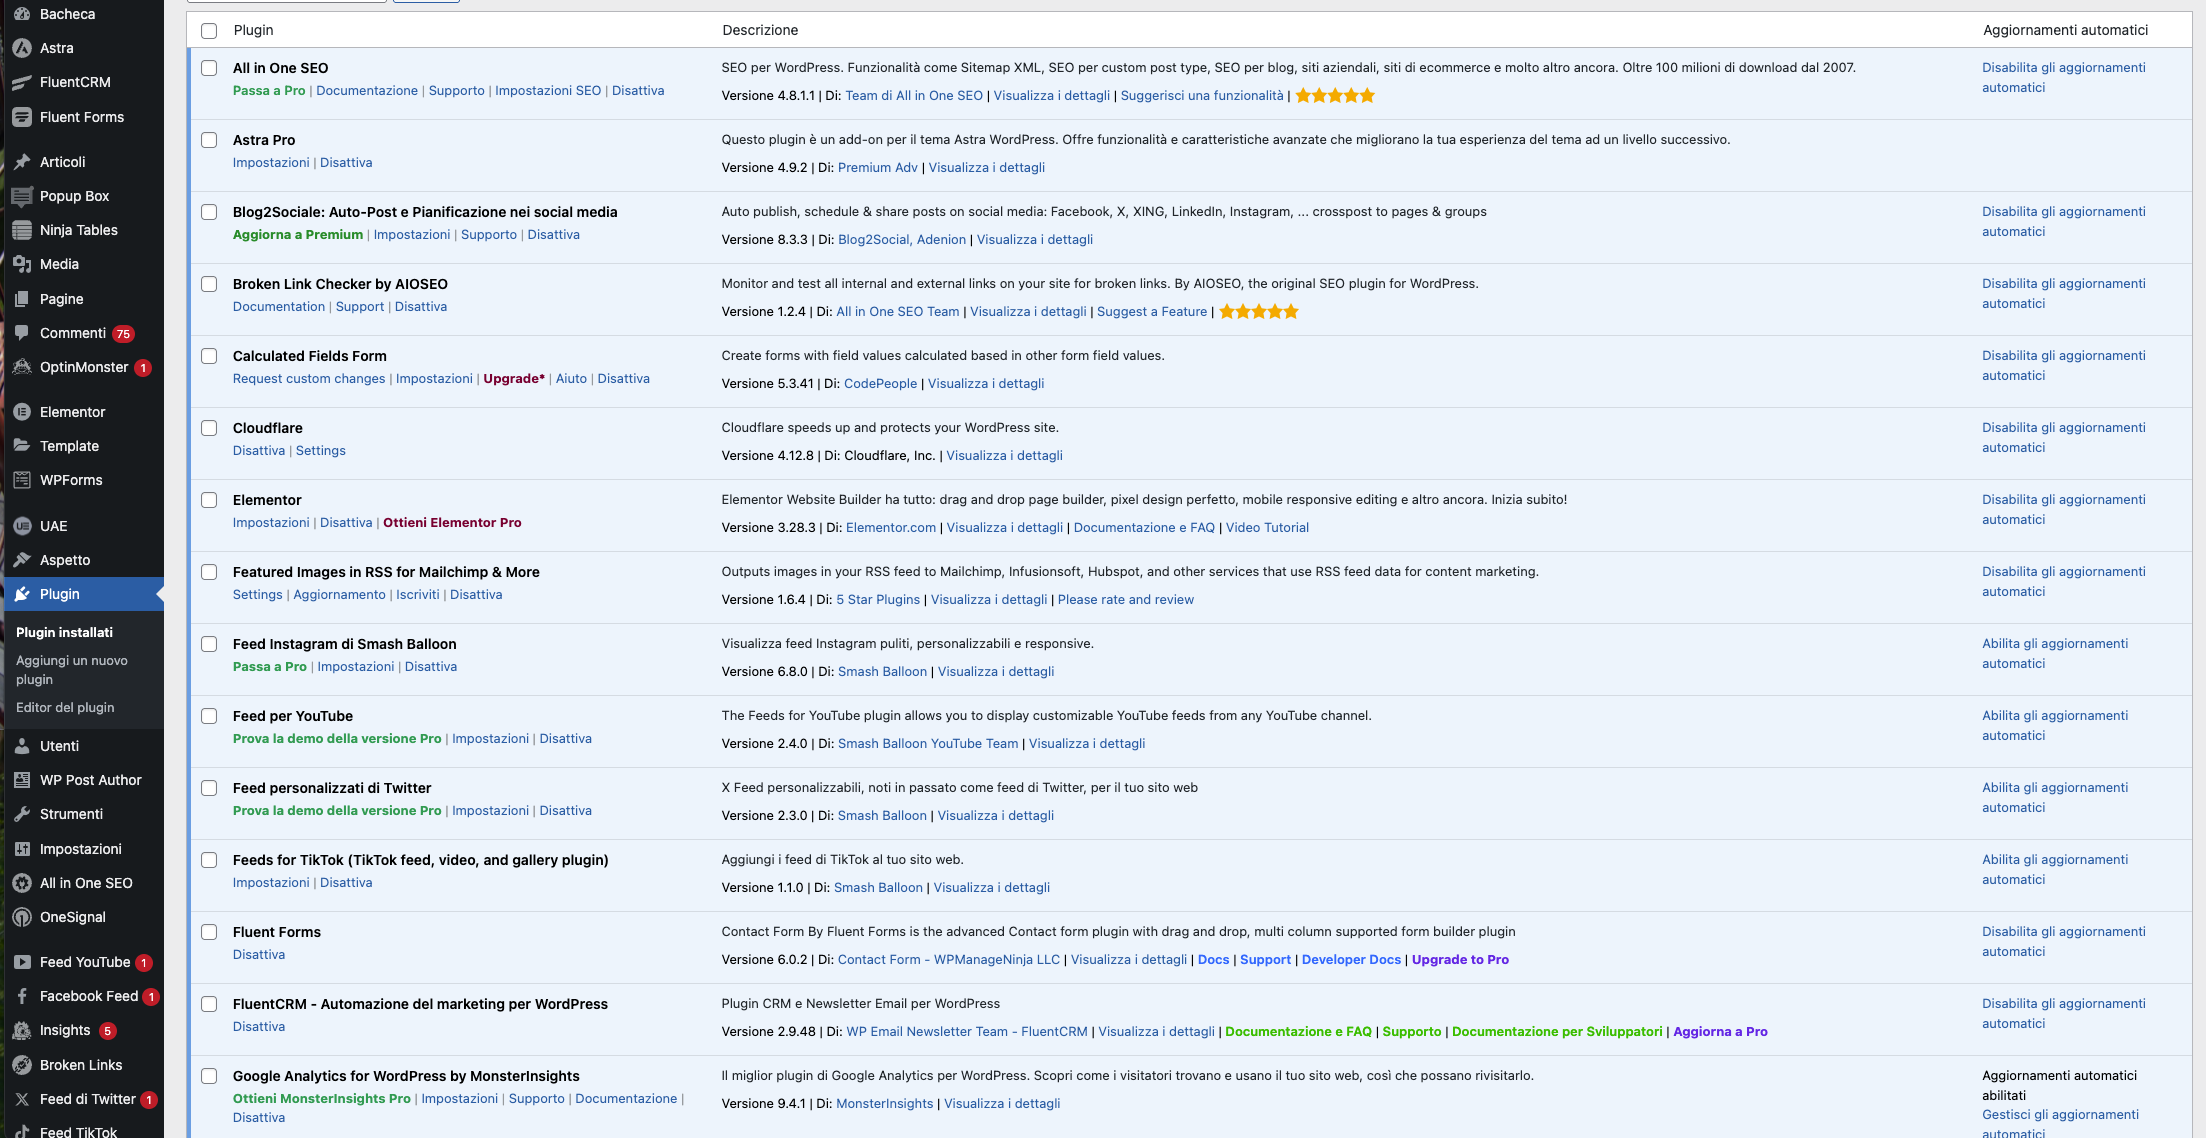The width and height of the screenshot is (2206, 1138).
Task: Click WPForms sidebar icon
Action: [x=22, y=480]
